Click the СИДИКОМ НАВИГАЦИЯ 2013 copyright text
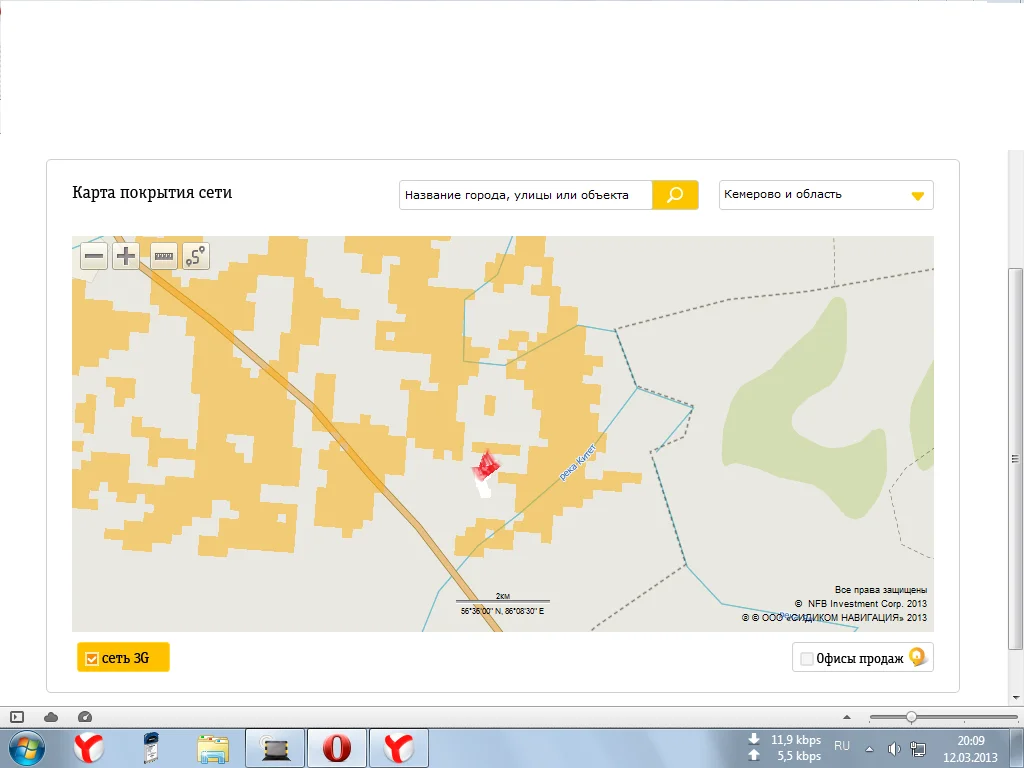 (x=834, y=617)
